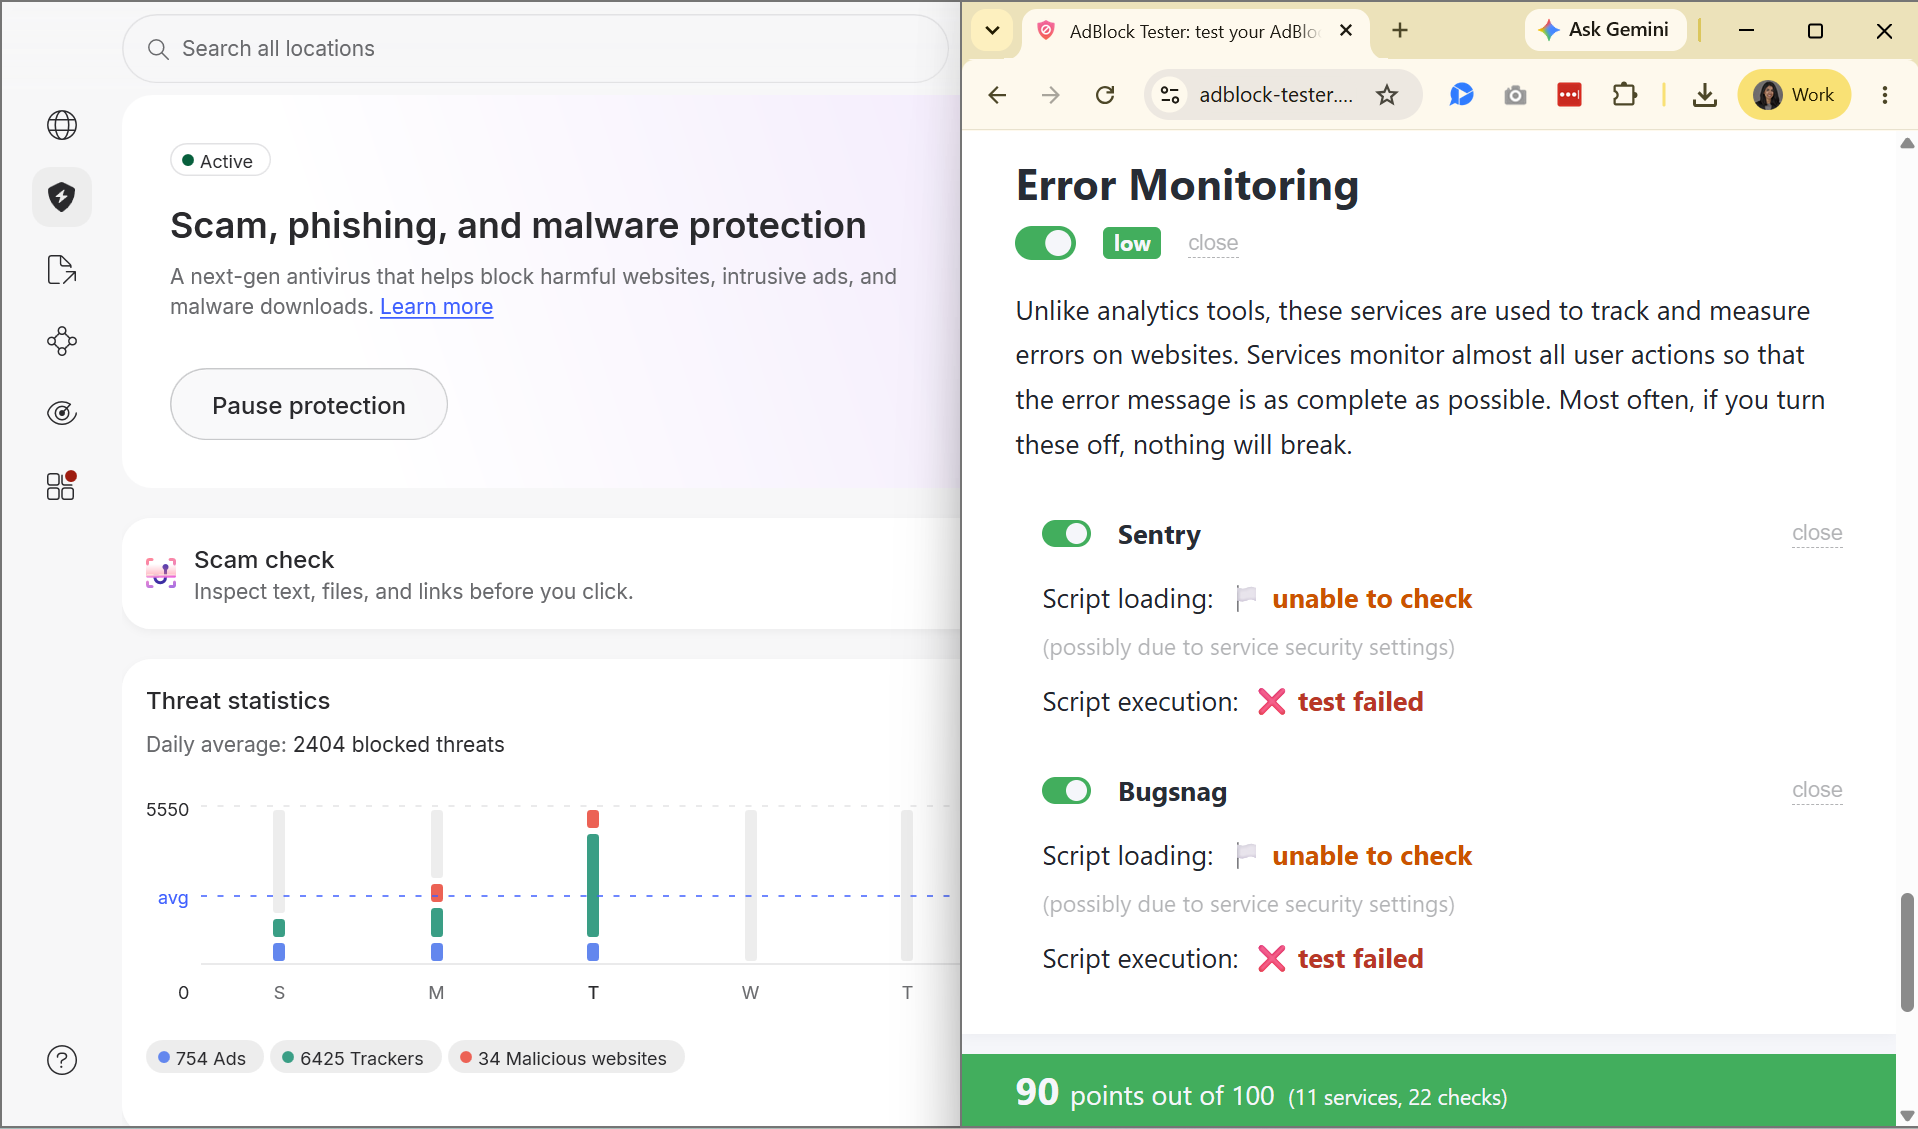
Task: Click the Search all locations field
Action: 535,49
